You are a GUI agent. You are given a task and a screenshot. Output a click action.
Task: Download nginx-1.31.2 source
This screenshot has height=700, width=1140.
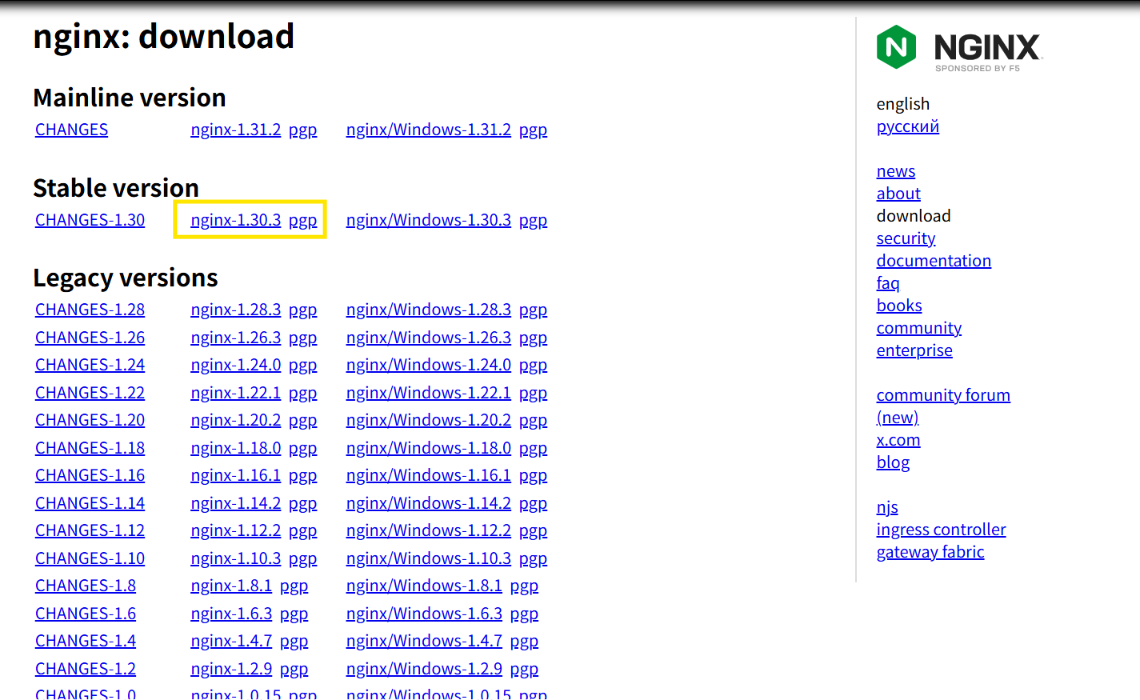tap(236, 129)
